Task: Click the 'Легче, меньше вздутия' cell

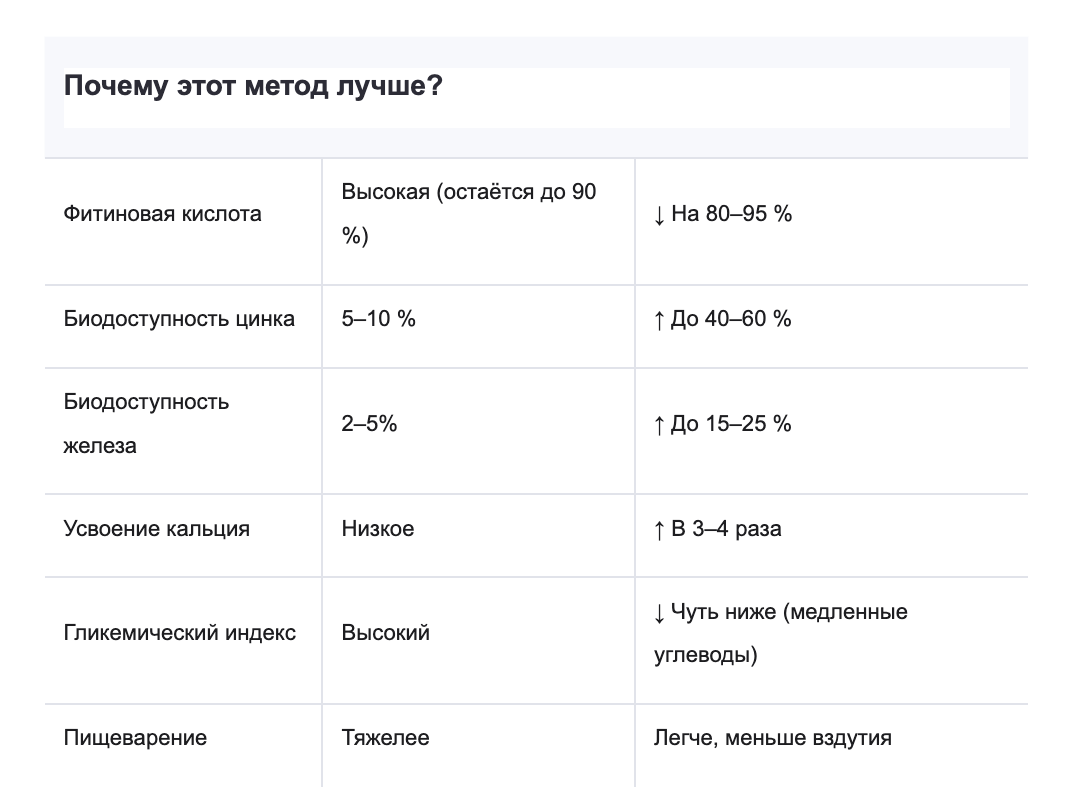Action: [x=772, y=738]
